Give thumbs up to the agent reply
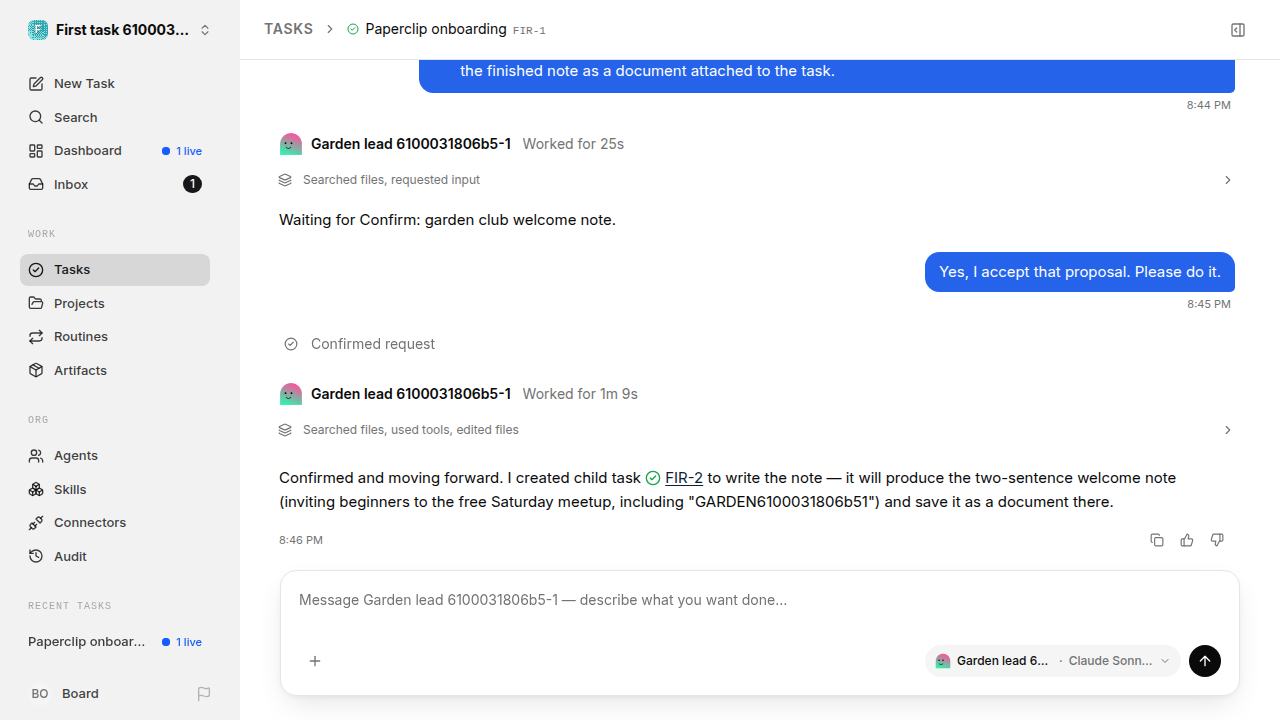 click(x=1187, y=540)
